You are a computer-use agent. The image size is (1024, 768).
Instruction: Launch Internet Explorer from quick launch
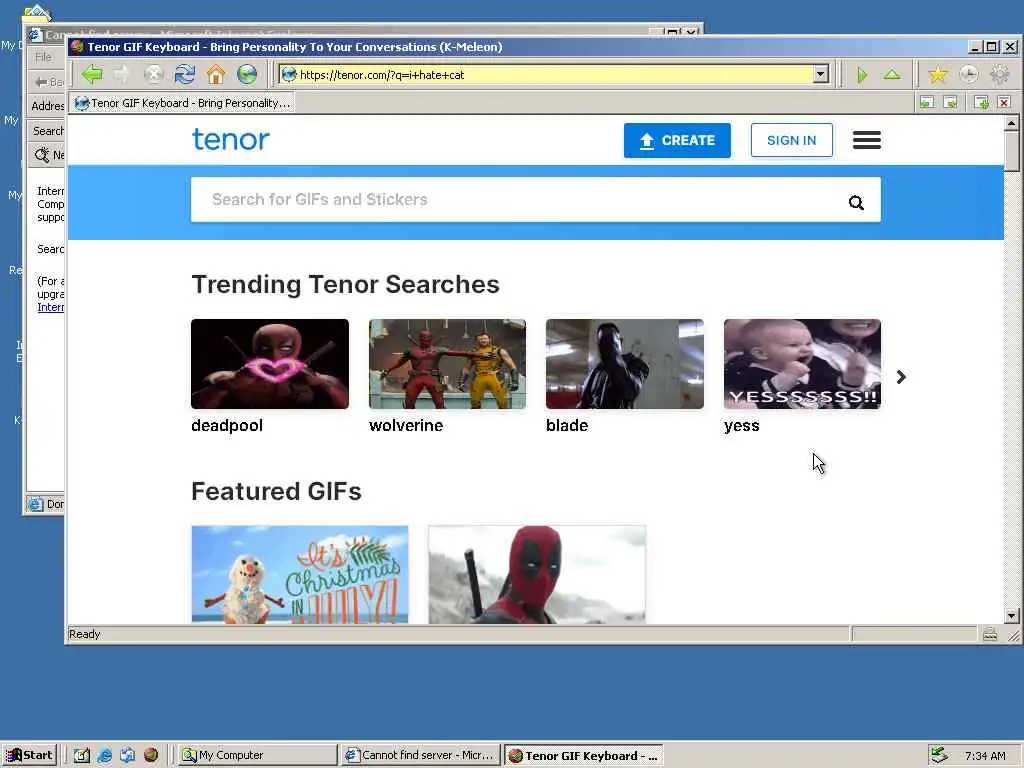click(104, 756)
